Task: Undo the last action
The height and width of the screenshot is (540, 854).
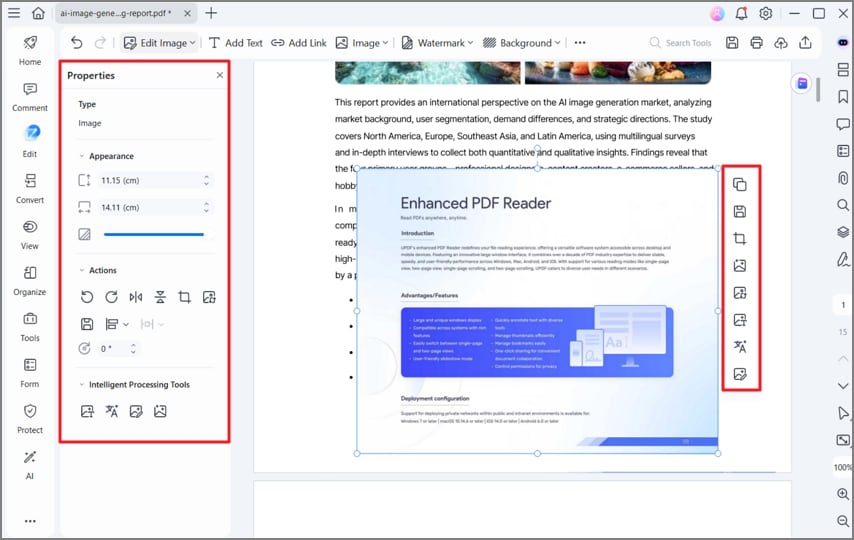Action: tap(77, 43)
